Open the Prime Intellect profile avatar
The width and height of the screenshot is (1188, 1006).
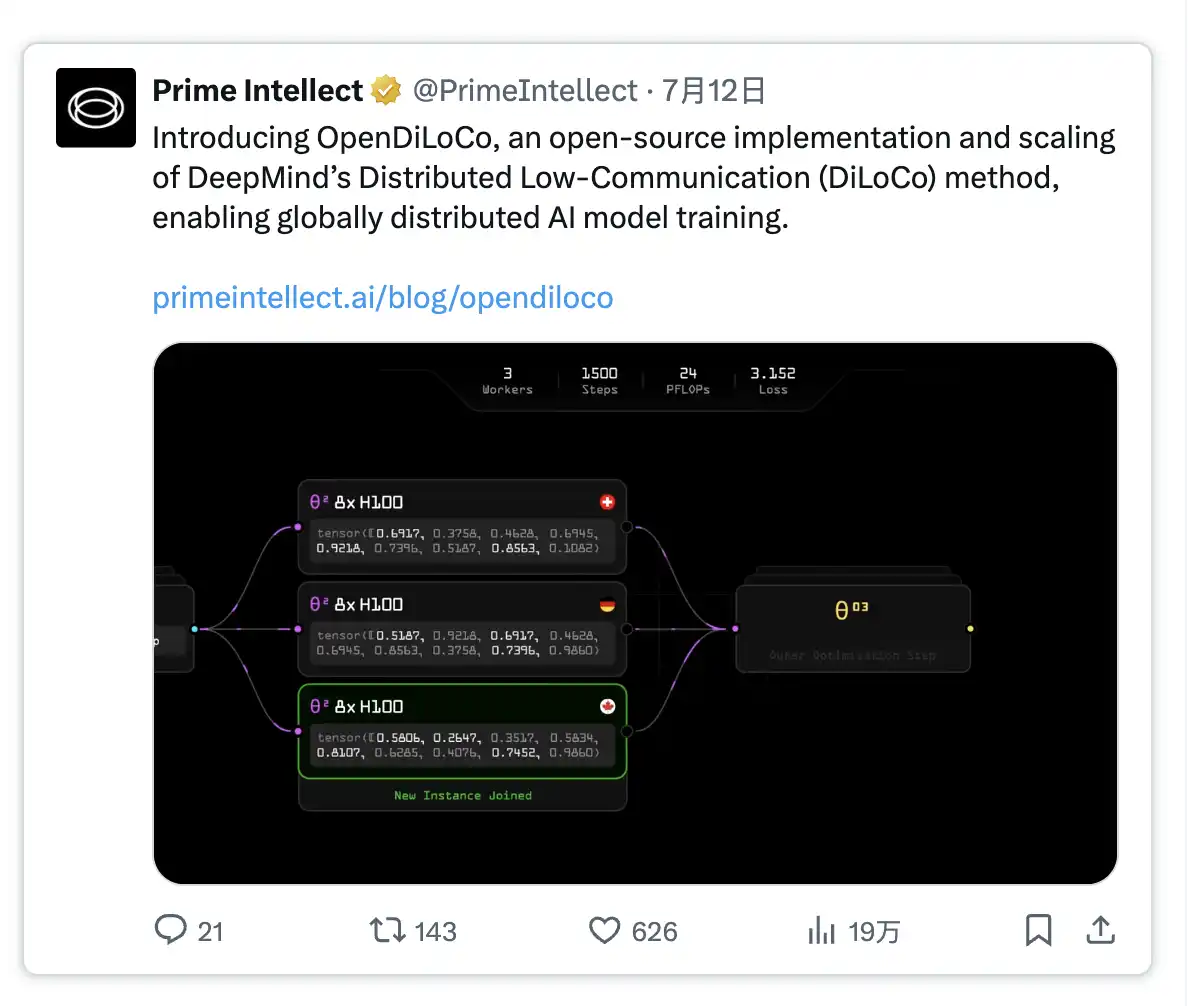click(x=96, y=108)
